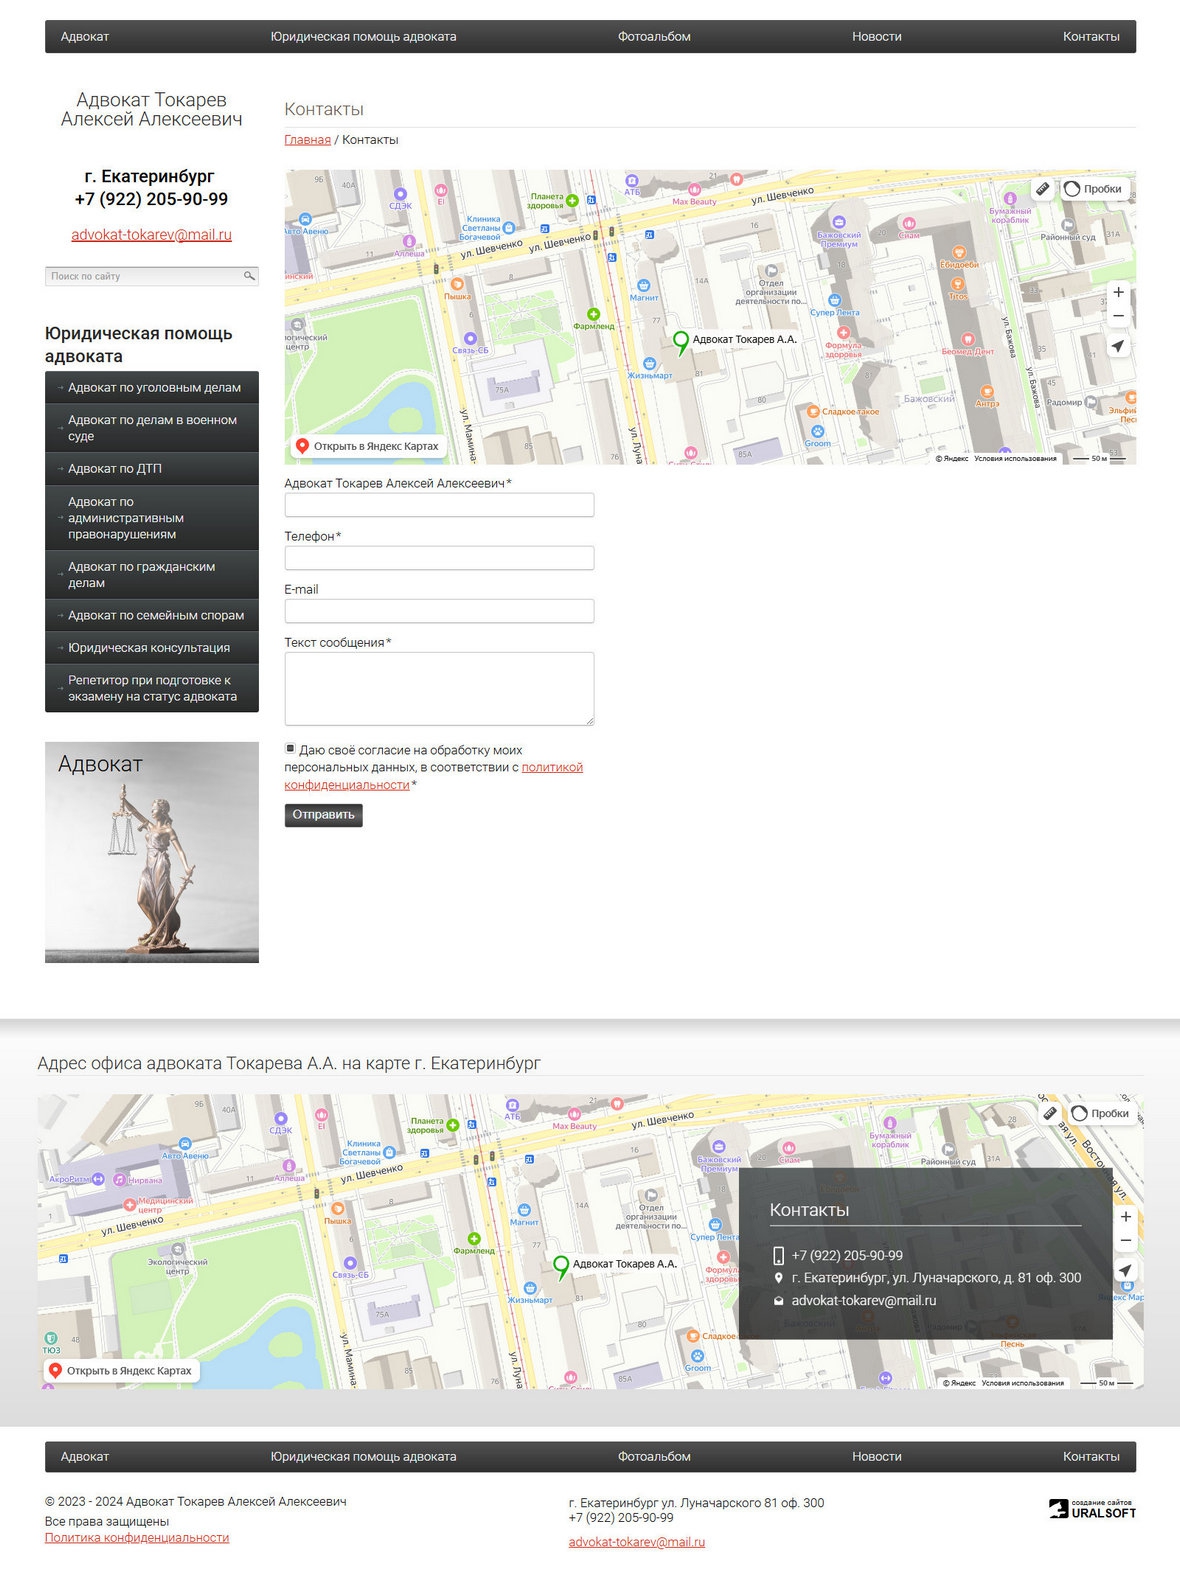1180x1581 pixels.
Task: Open the URALSOFT developer logo link
Action: click(1092, 1509)
